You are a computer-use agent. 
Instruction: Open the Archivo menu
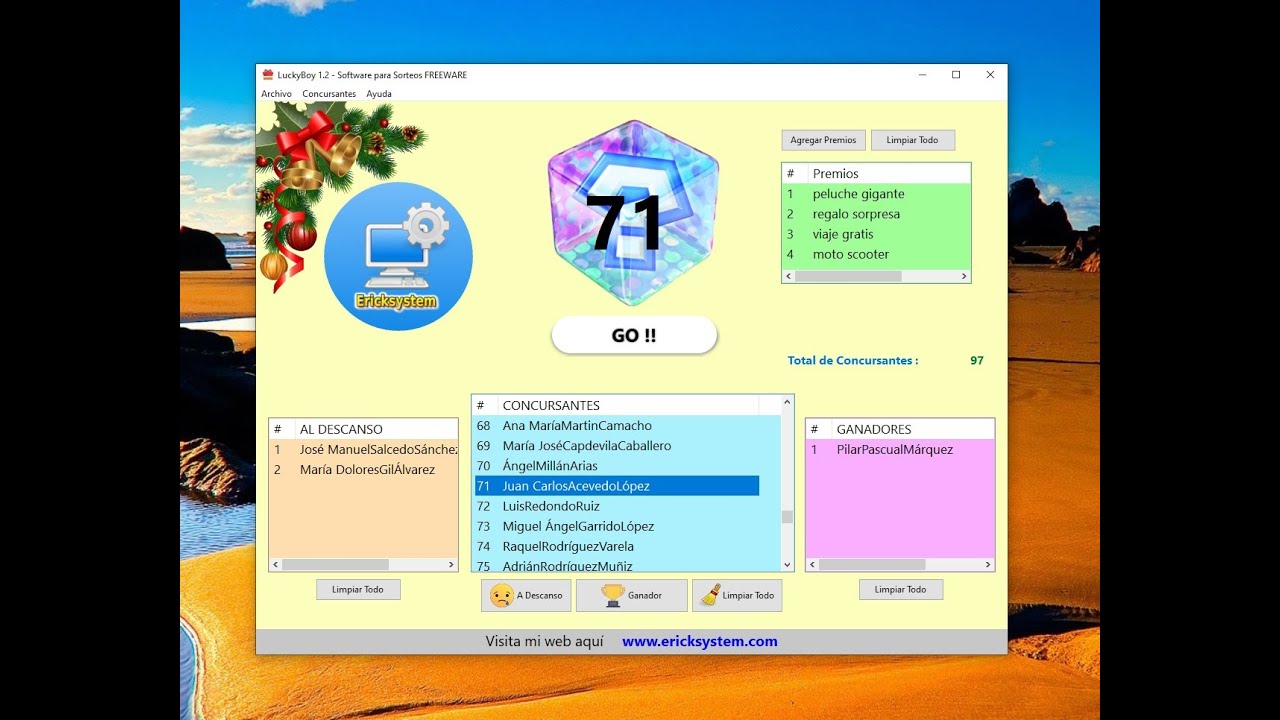pyautogui.click(x=276, y=94)
